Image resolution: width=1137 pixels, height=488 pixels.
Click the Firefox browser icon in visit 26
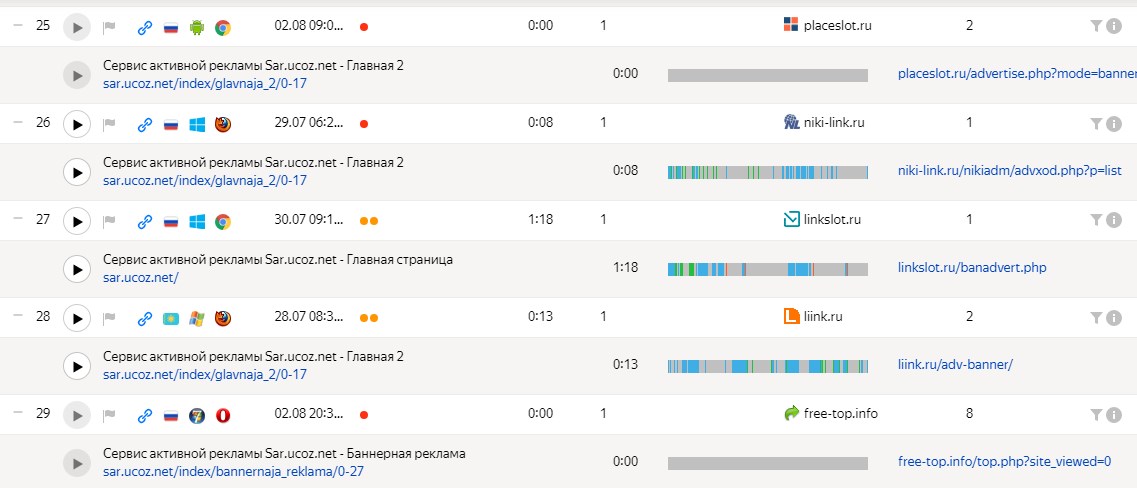(x=223, y=125)
